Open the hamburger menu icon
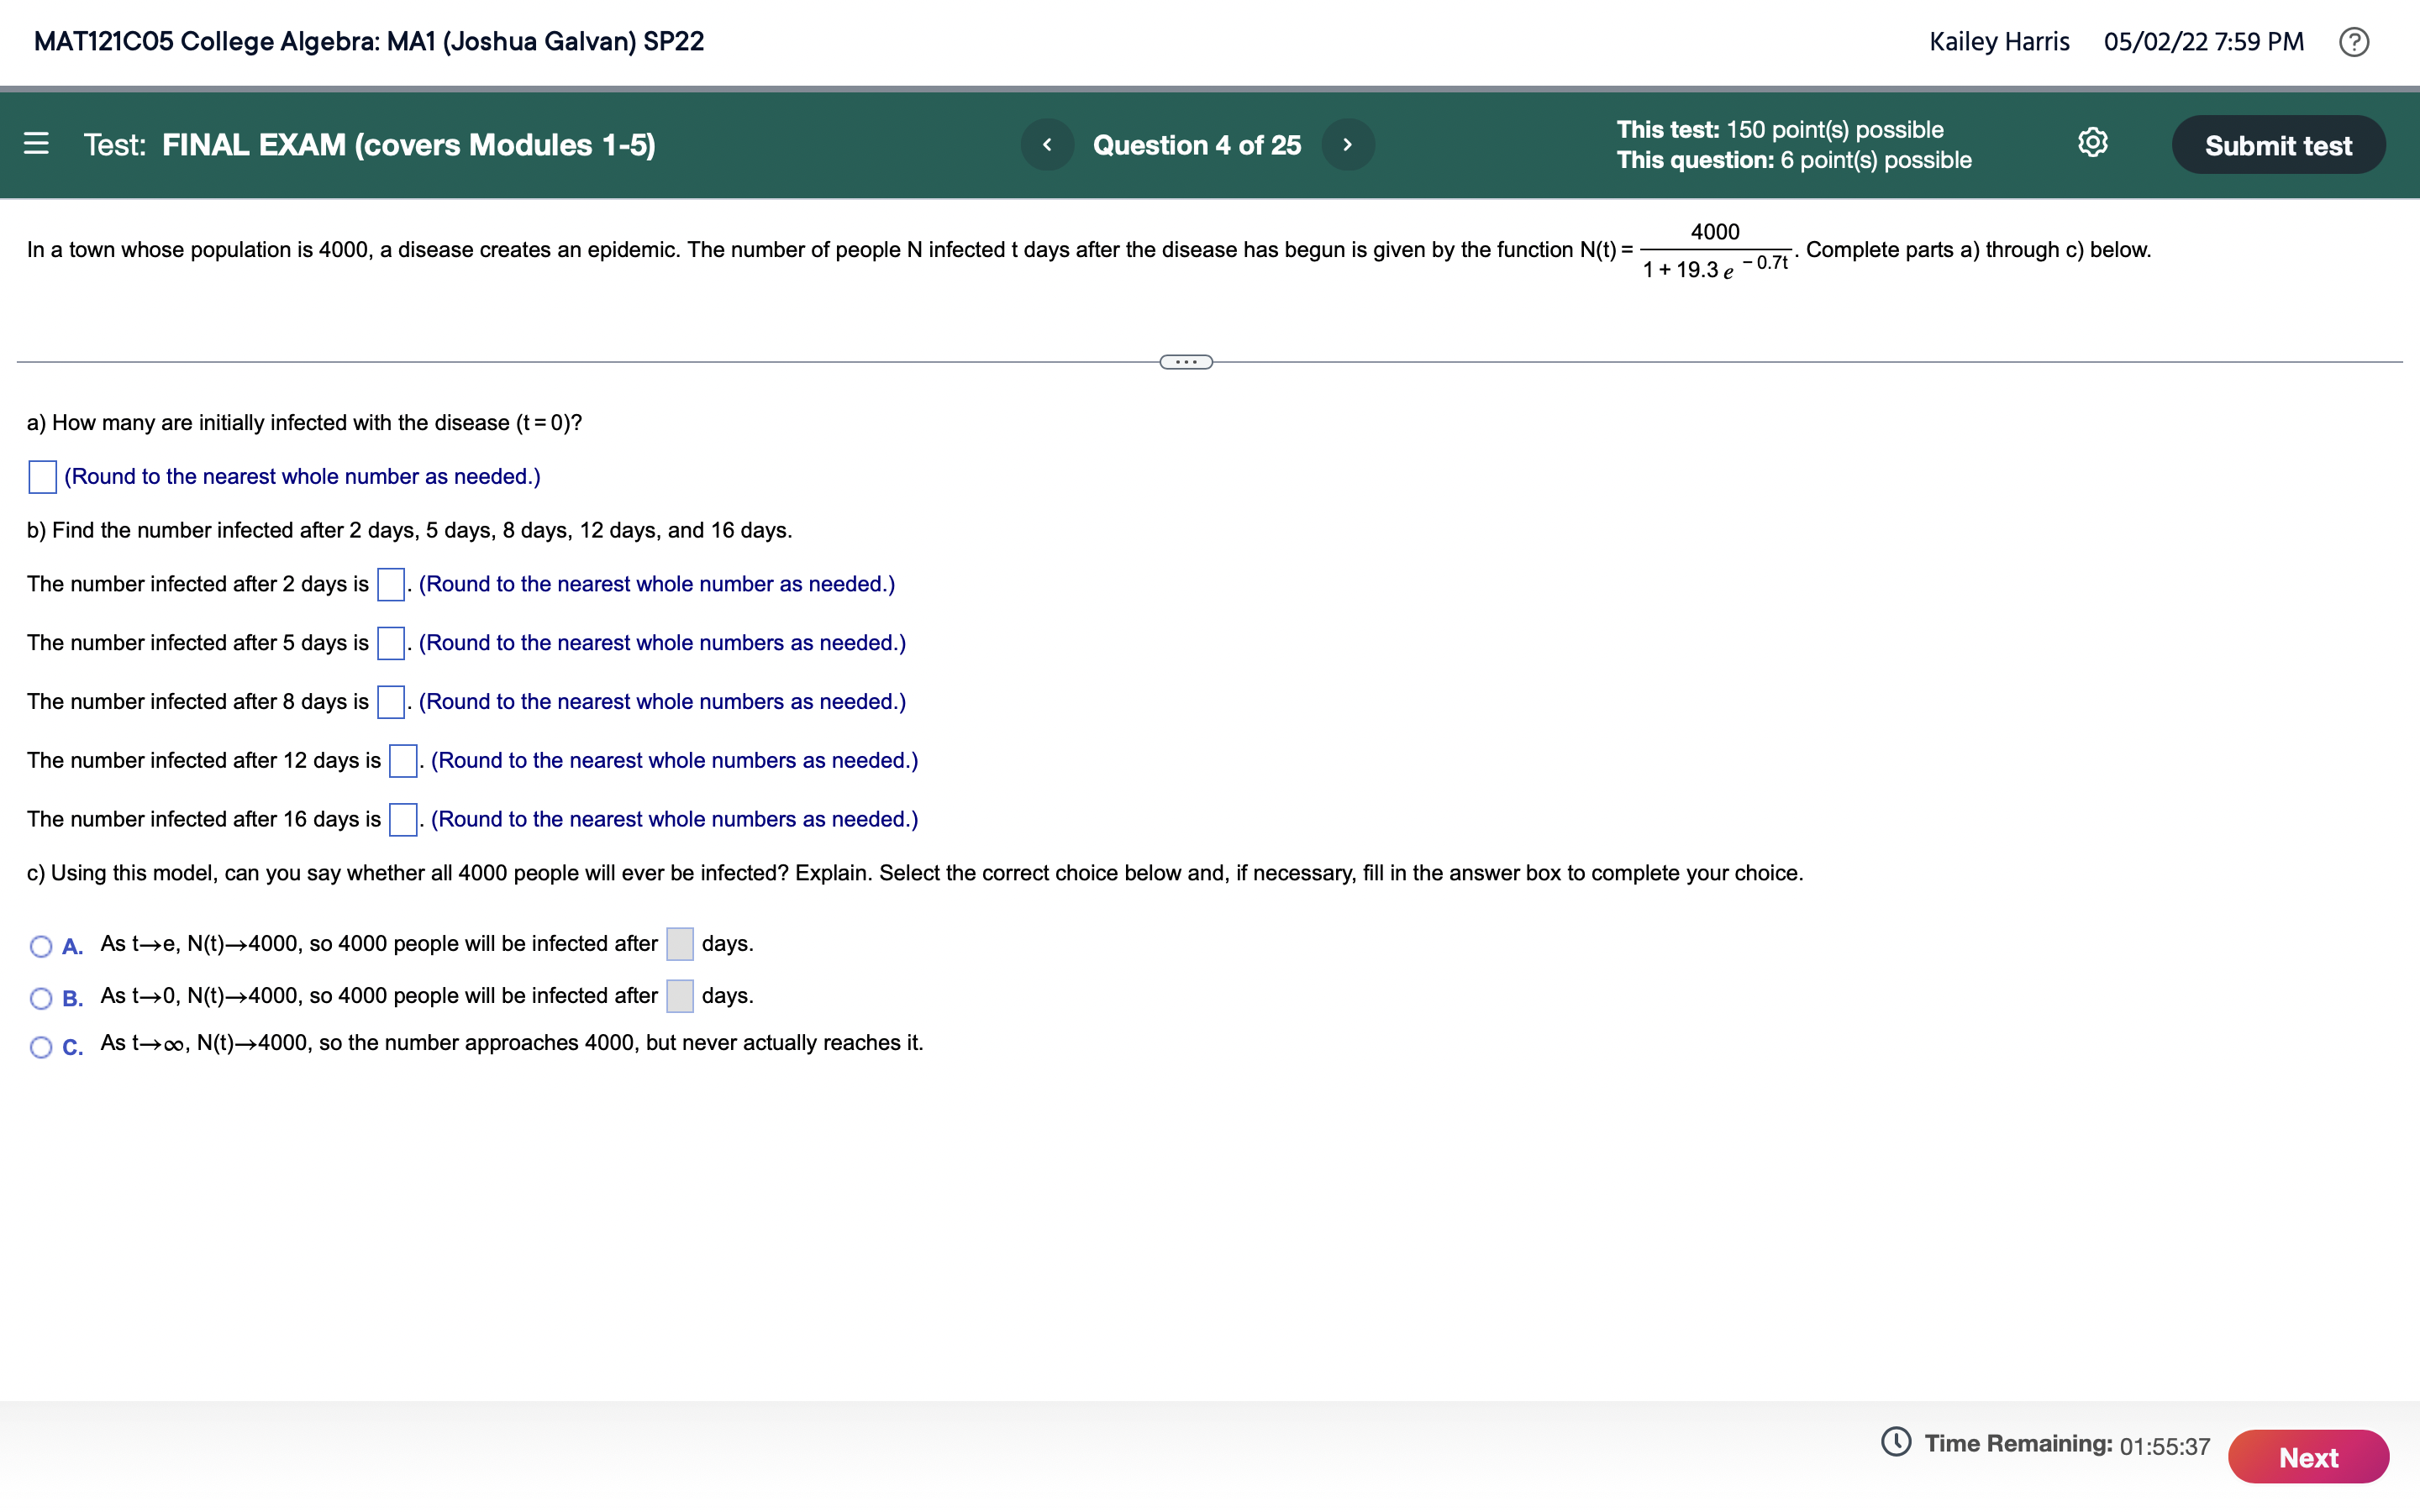2420x1512 pixels. (x=36, y=144)
